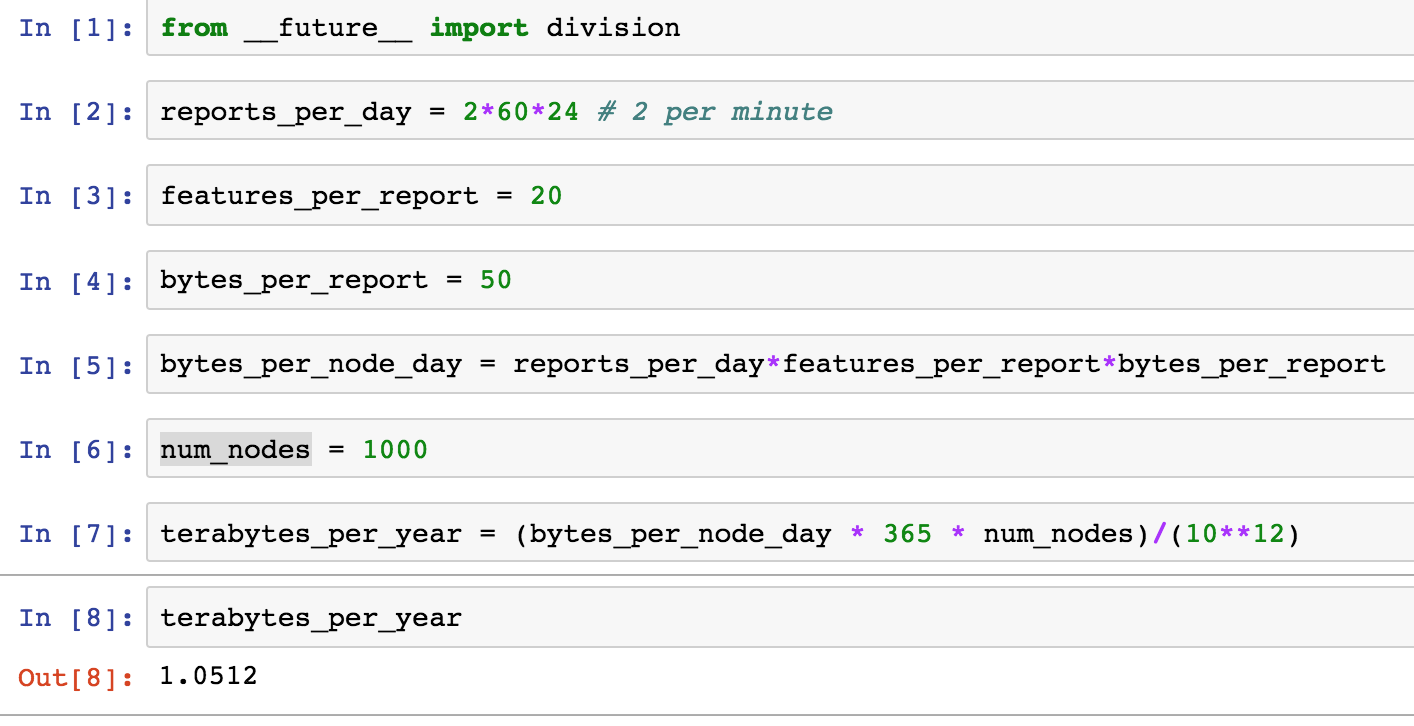
Task: Click the 10**12 divisor in cell 7
Action: [1235, 533]
